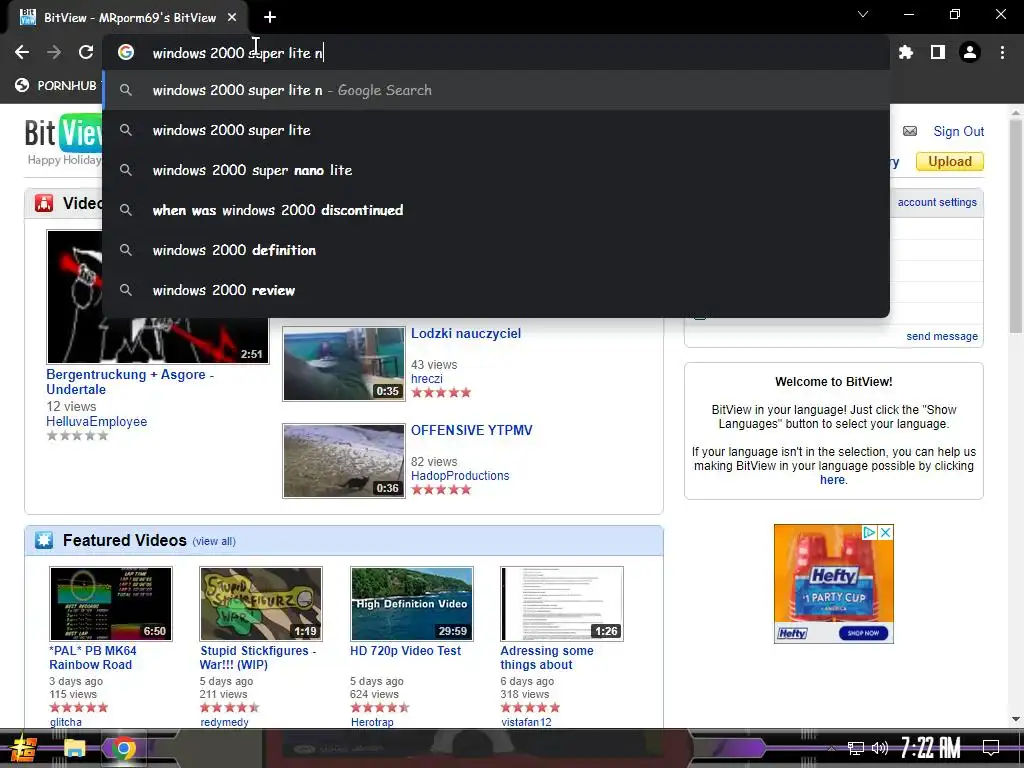Open File Explorer from the taskbar

coord(74,748)
